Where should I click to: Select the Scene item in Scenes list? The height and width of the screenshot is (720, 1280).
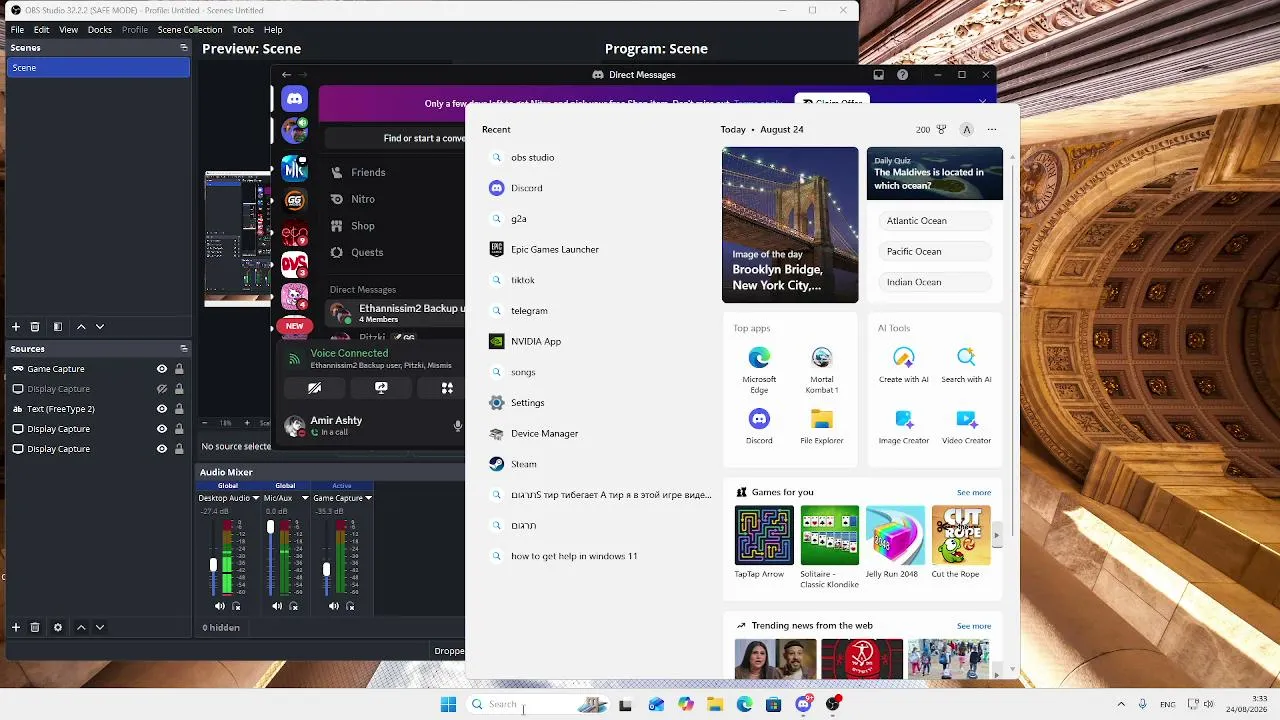click(98, 68)
